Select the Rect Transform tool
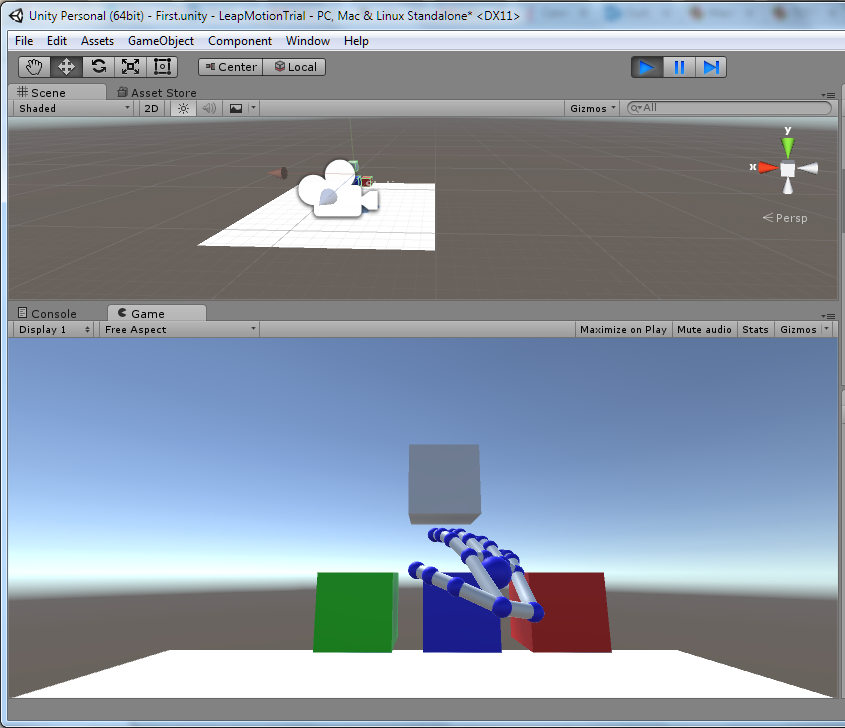This screenshot has height=728, width=845. pyautogui.click(x=162, y=67)
